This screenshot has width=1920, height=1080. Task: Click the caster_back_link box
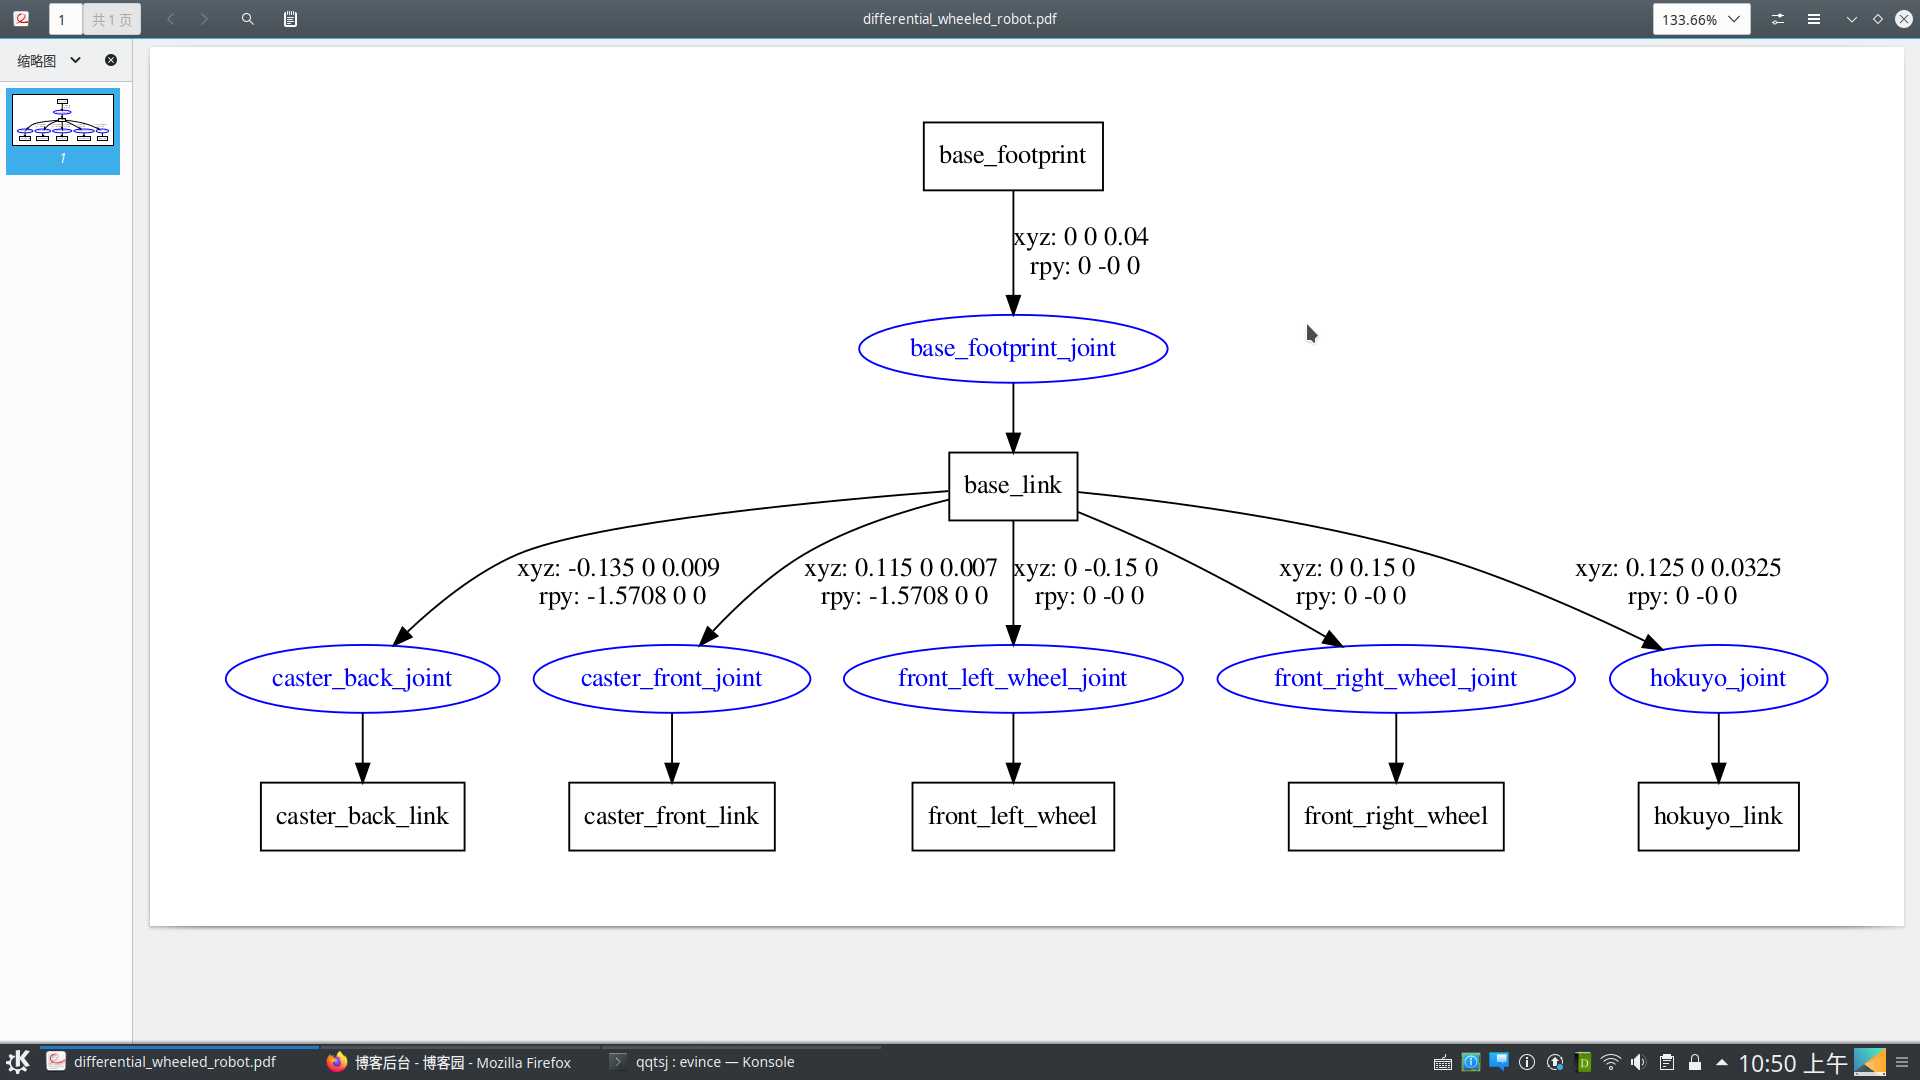[362, 816]
